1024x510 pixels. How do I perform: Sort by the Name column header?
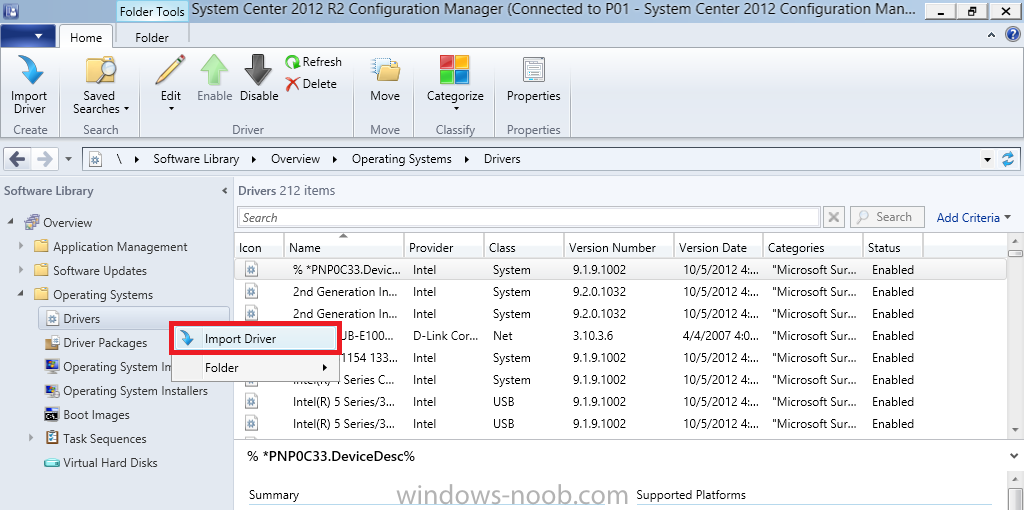[x=344, y=247]
